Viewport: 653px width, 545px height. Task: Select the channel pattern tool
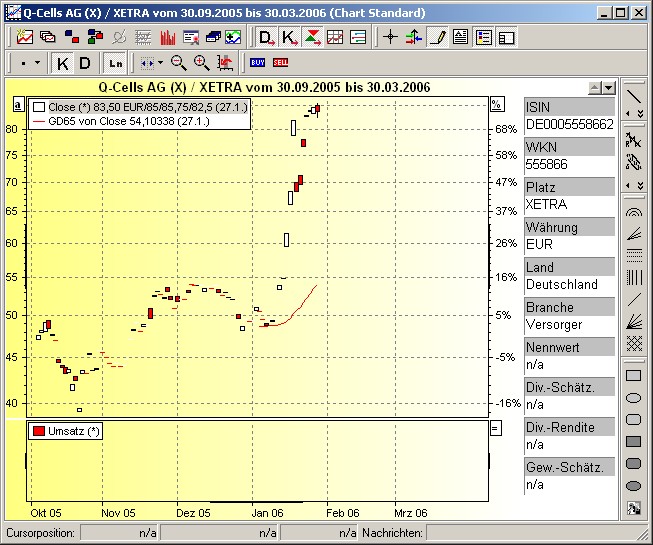(x=633, y=162)
